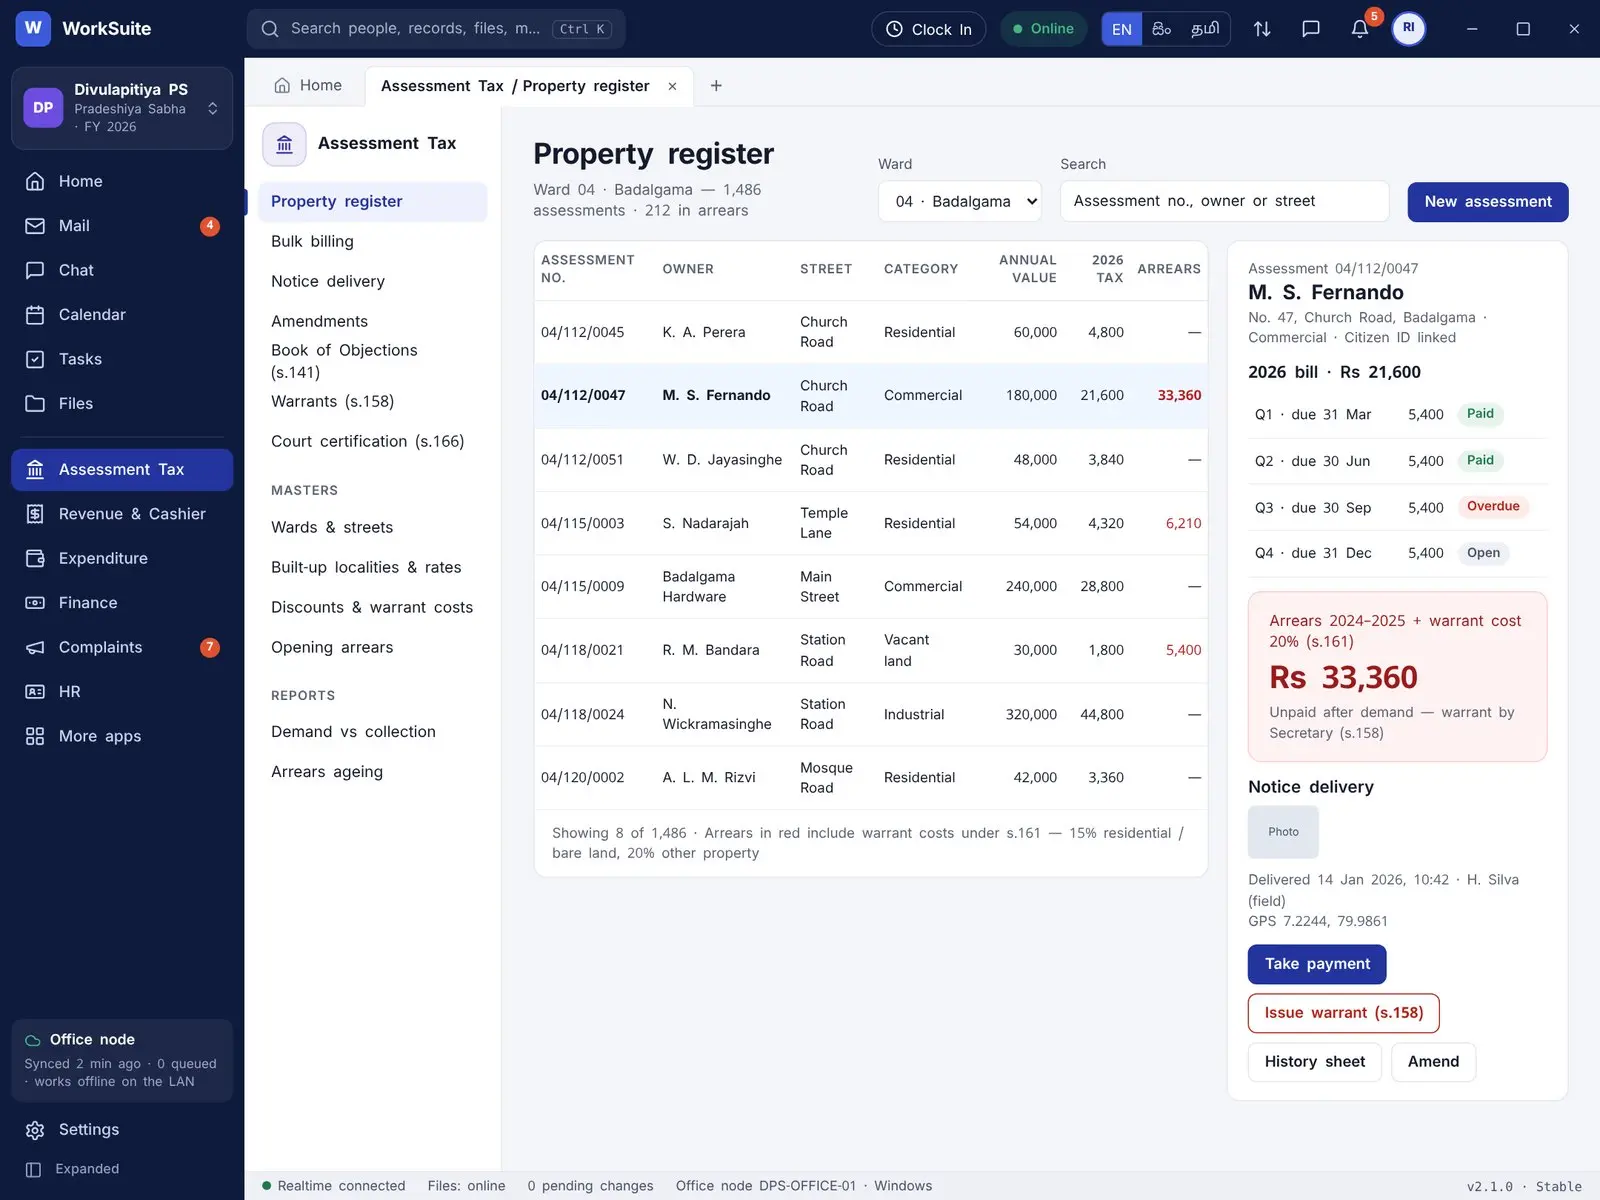Click the Q3 Overdue status badge
This screenshot has width=1600, height=1200.
[1493, 507]
